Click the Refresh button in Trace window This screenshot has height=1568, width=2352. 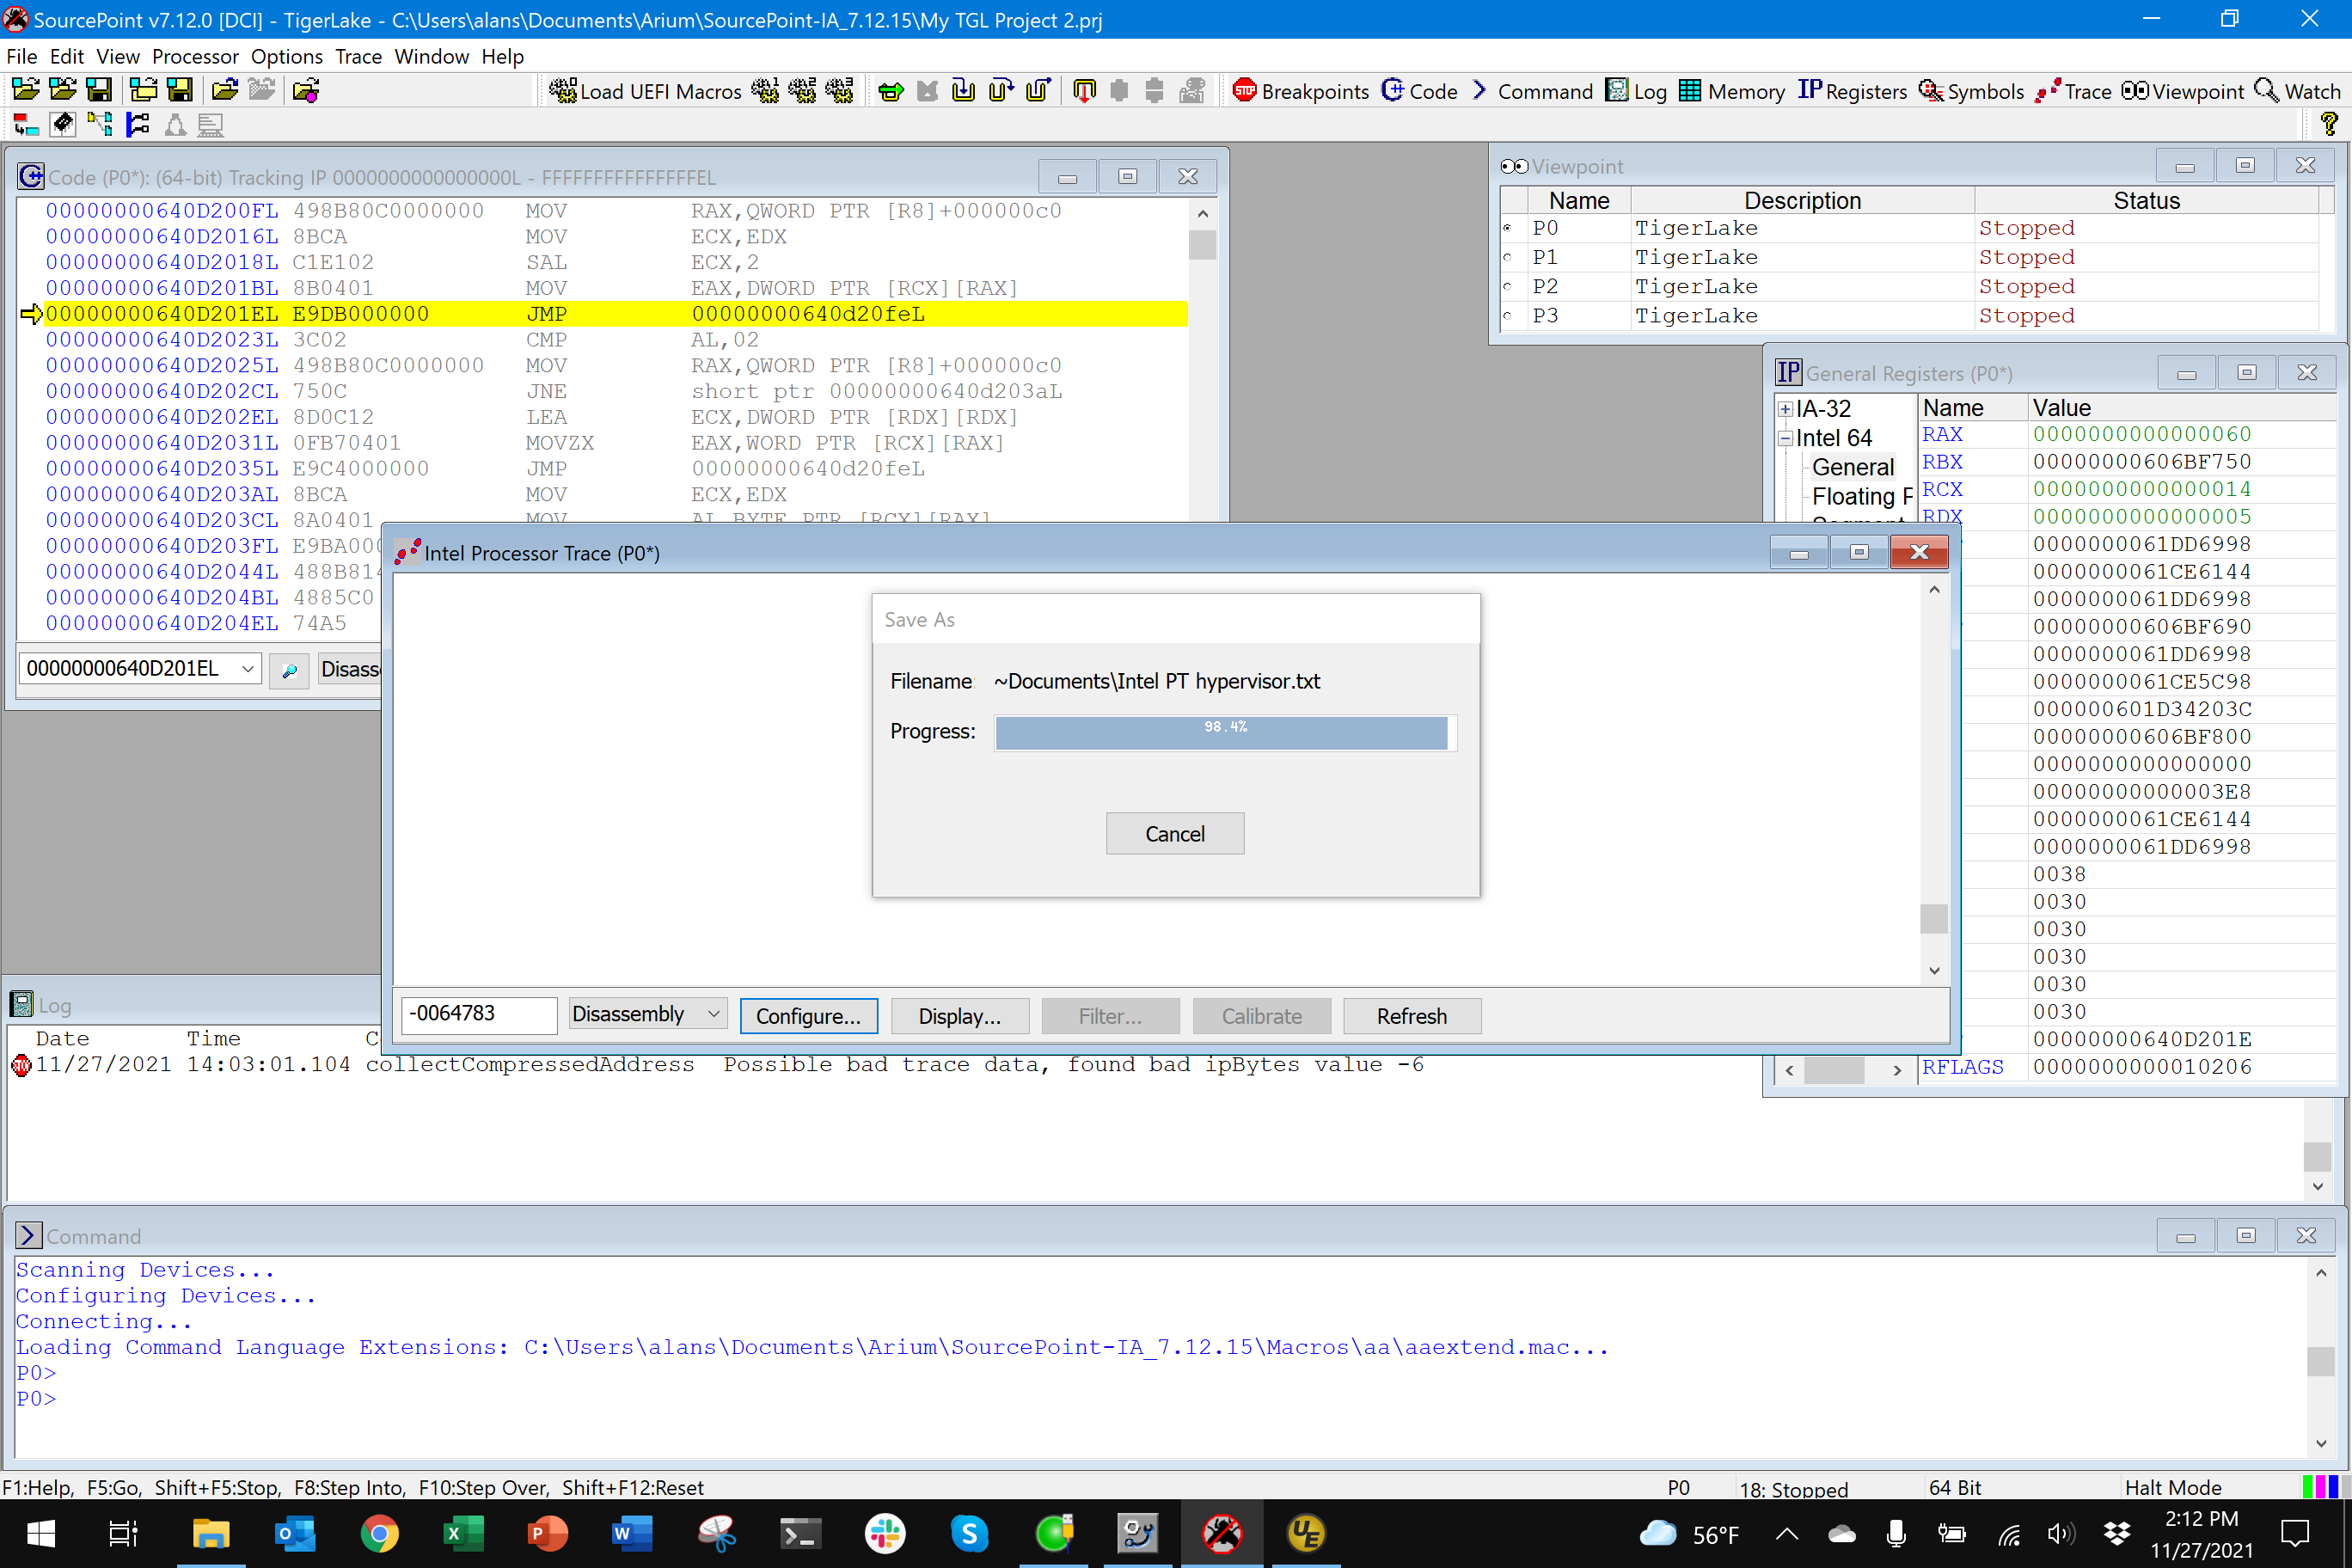(x=1411, y=1016)
